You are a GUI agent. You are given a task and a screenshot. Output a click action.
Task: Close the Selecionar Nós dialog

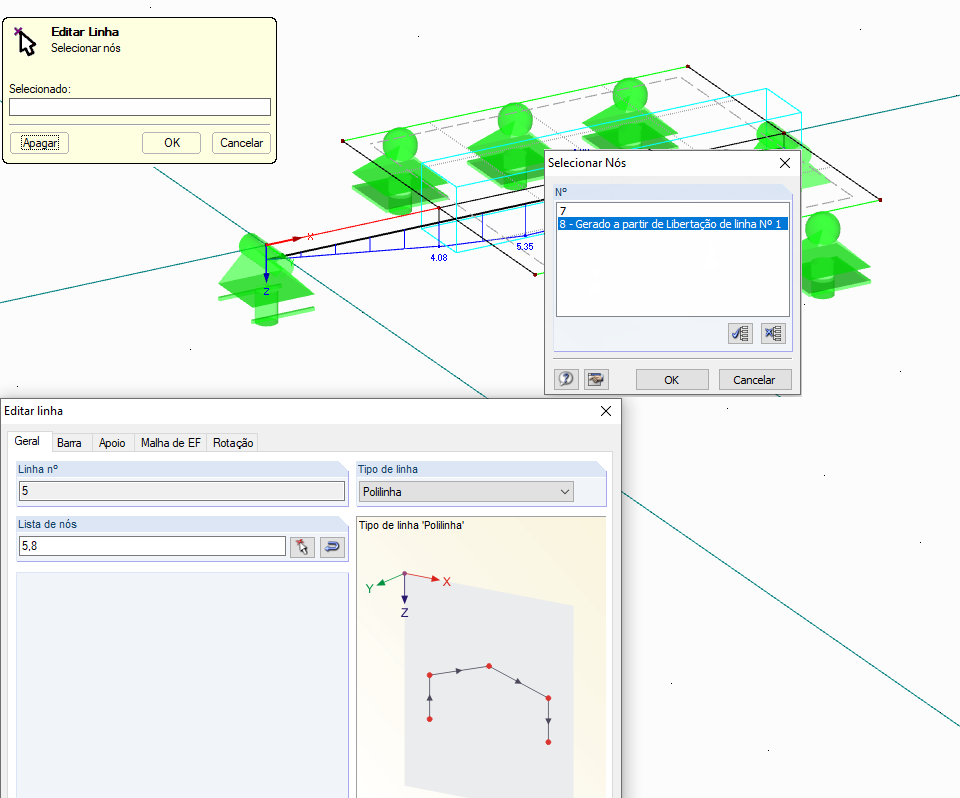pyautogui.click(x=785, y=163)
